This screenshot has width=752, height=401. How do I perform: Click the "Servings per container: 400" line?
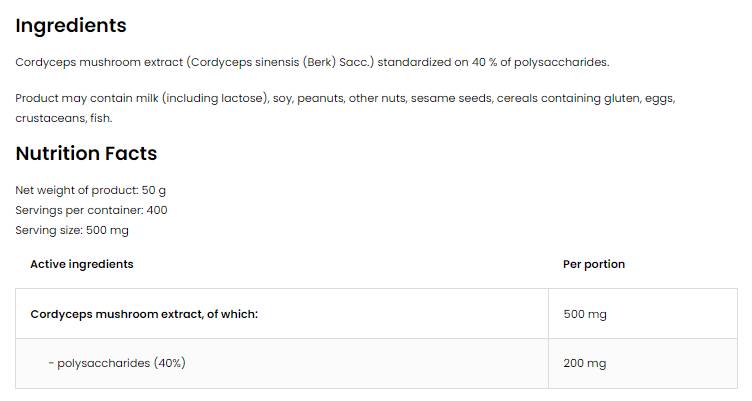tap(91, 210)
